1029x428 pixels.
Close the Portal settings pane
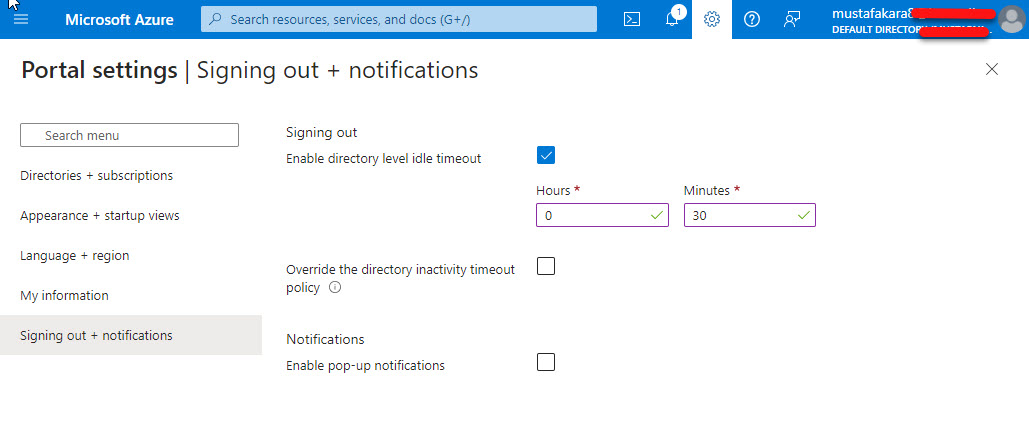(x=992, y=69)
